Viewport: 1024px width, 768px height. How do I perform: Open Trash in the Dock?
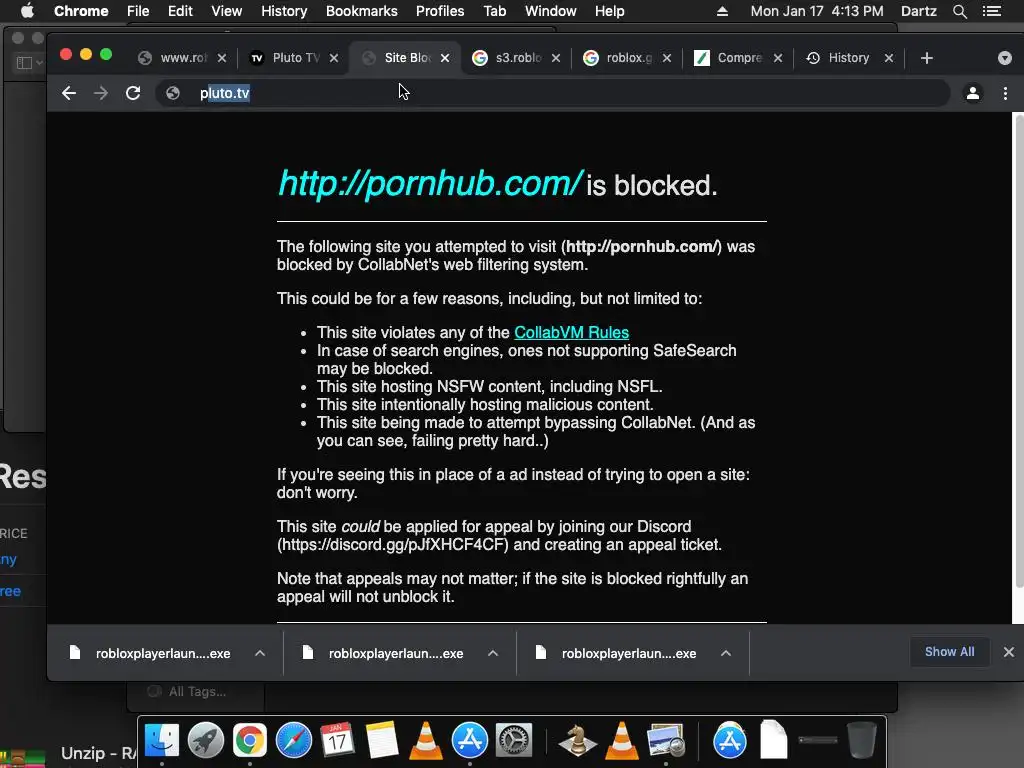tap(861, 741)
